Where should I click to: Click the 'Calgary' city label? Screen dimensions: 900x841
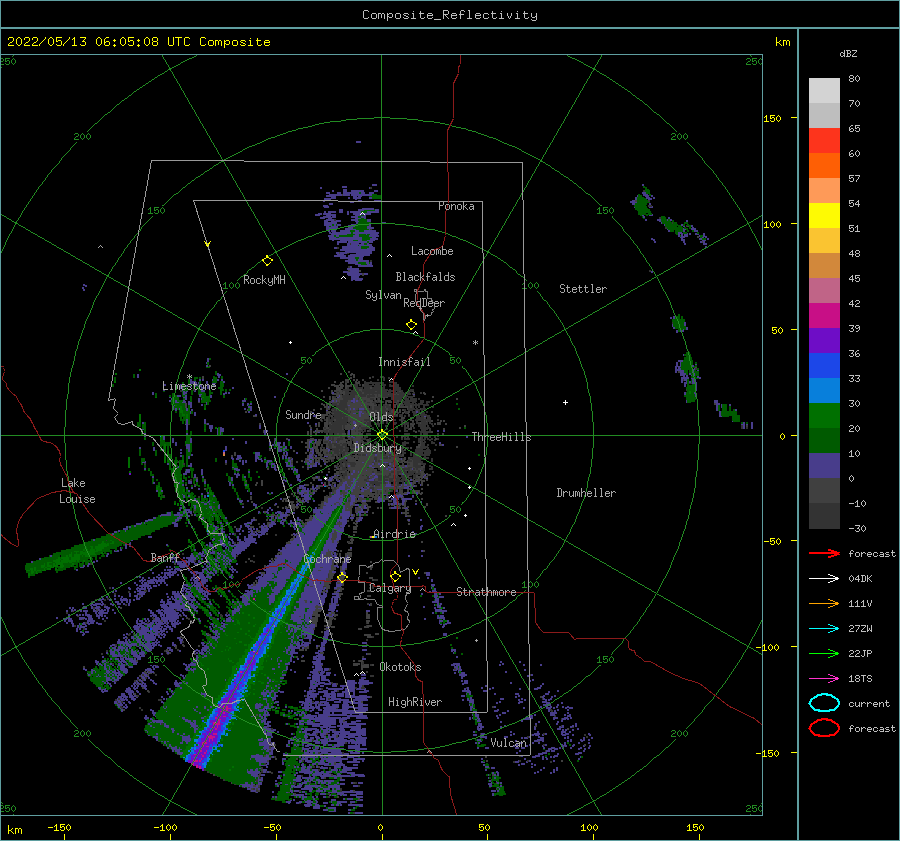tap(390, 588)
